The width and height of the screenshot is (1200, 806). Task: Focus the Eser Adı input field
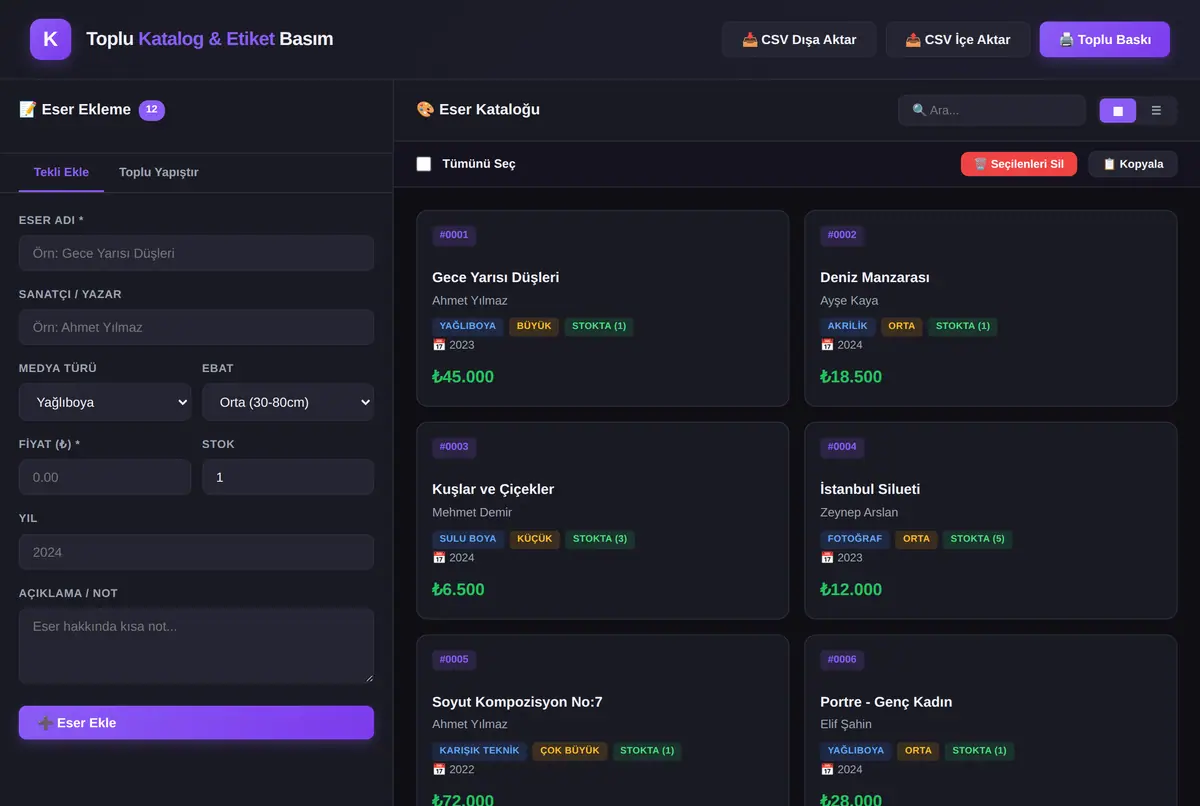[x=196, y=253]
